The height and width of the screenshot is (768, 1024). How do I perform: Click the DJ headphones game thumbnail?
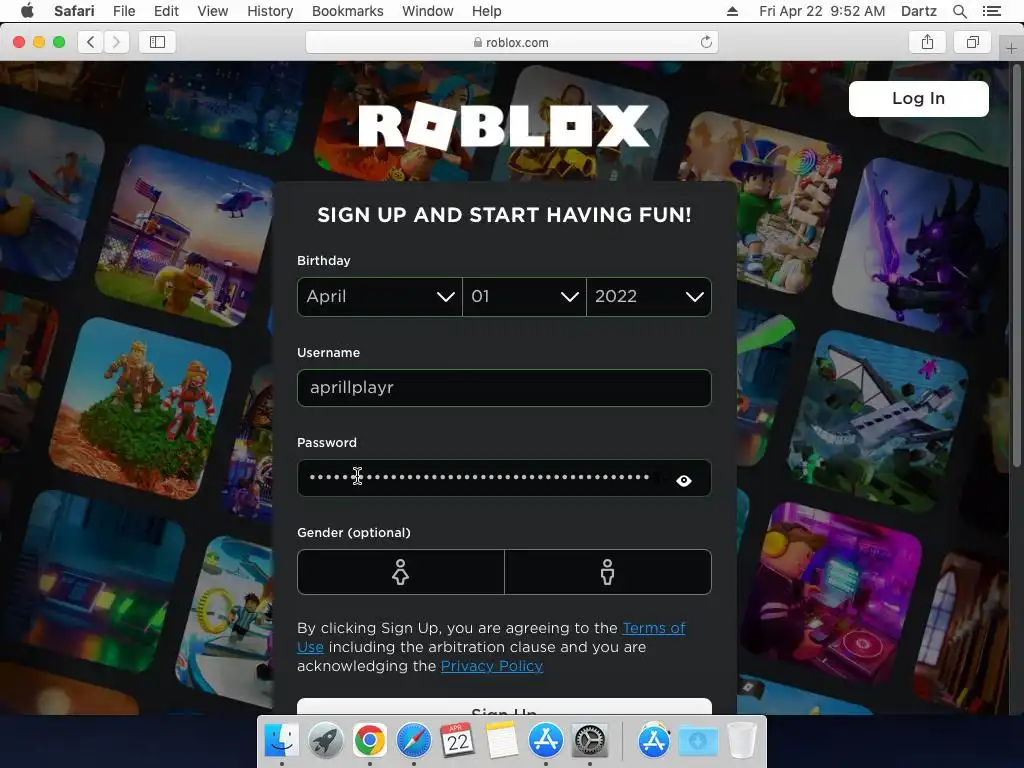833,592
